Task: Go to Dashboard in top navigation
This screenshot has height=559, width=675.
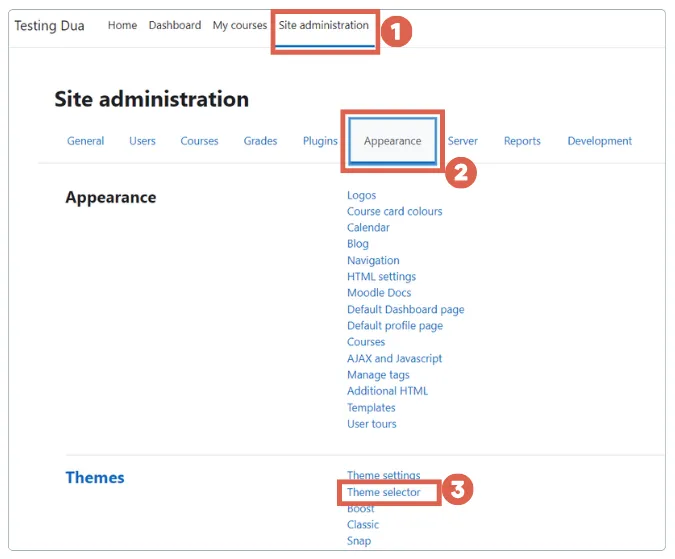Action: click(x=175, y=25)
